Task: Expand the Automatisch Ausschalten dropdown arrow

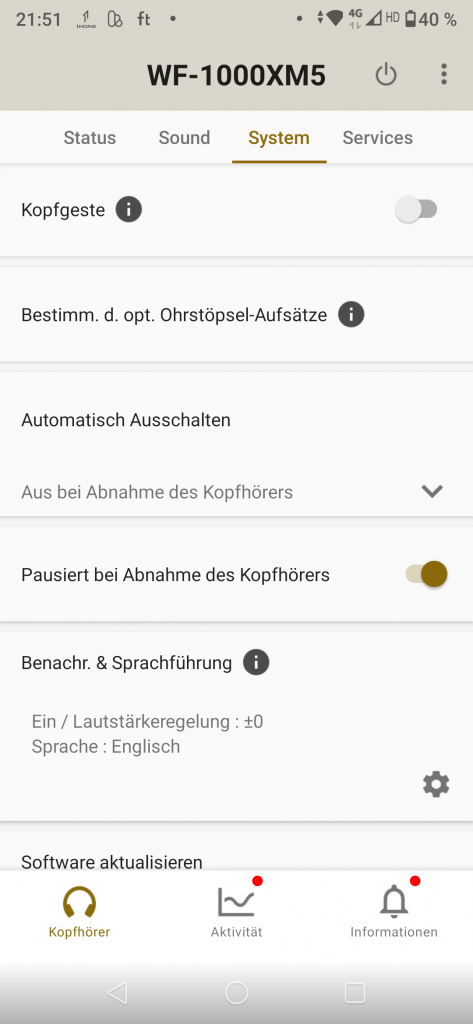Action: click(432, 492)
